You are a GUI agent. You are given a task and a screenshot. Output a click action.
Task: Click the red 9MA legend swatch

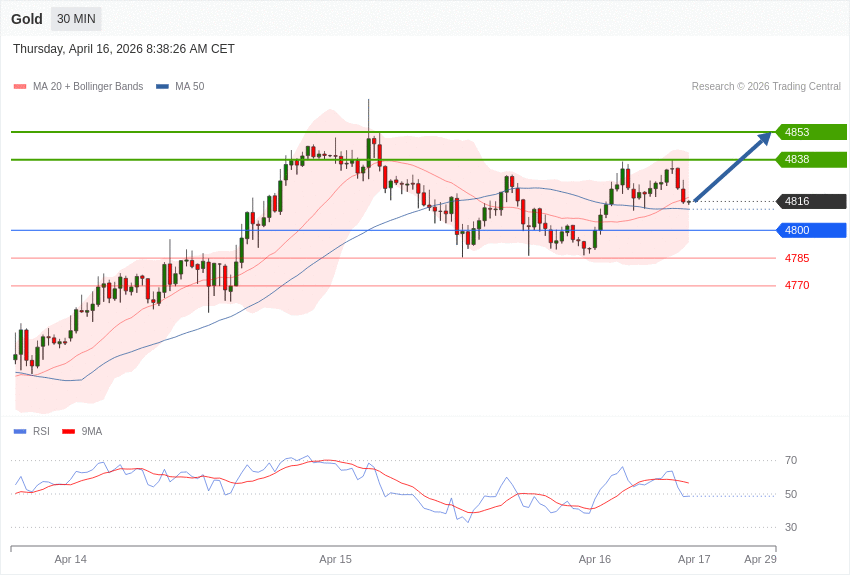pos(68,432)
